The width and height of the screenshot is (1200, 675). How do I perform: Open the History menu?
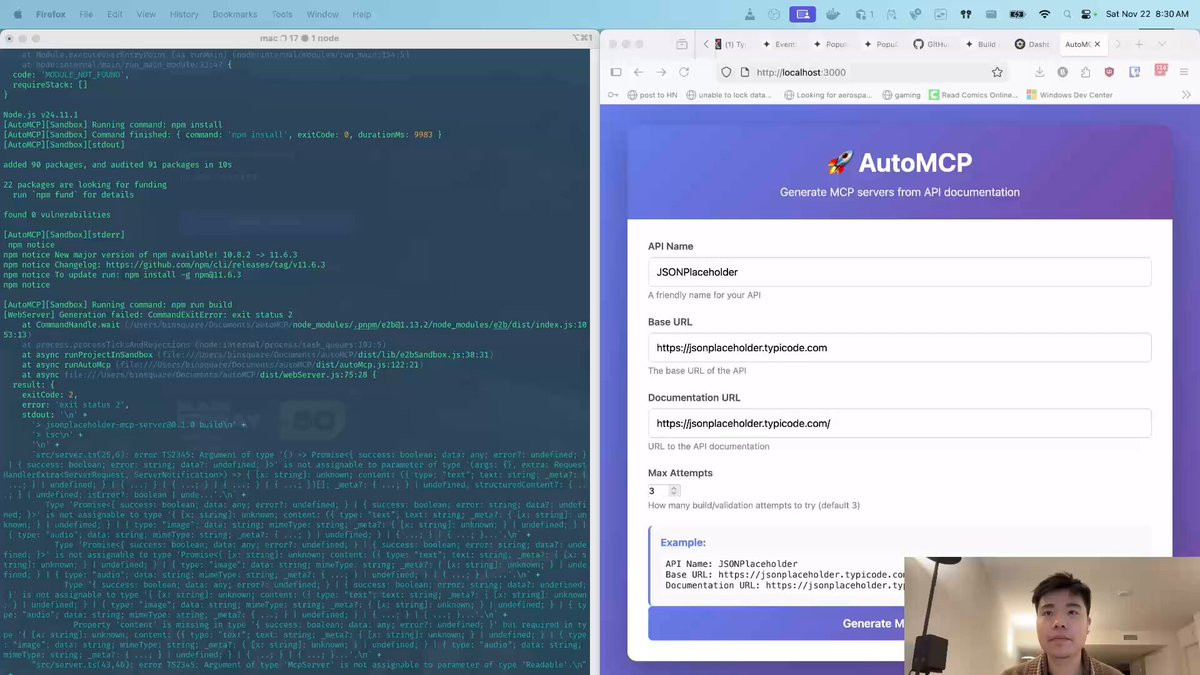184,14
